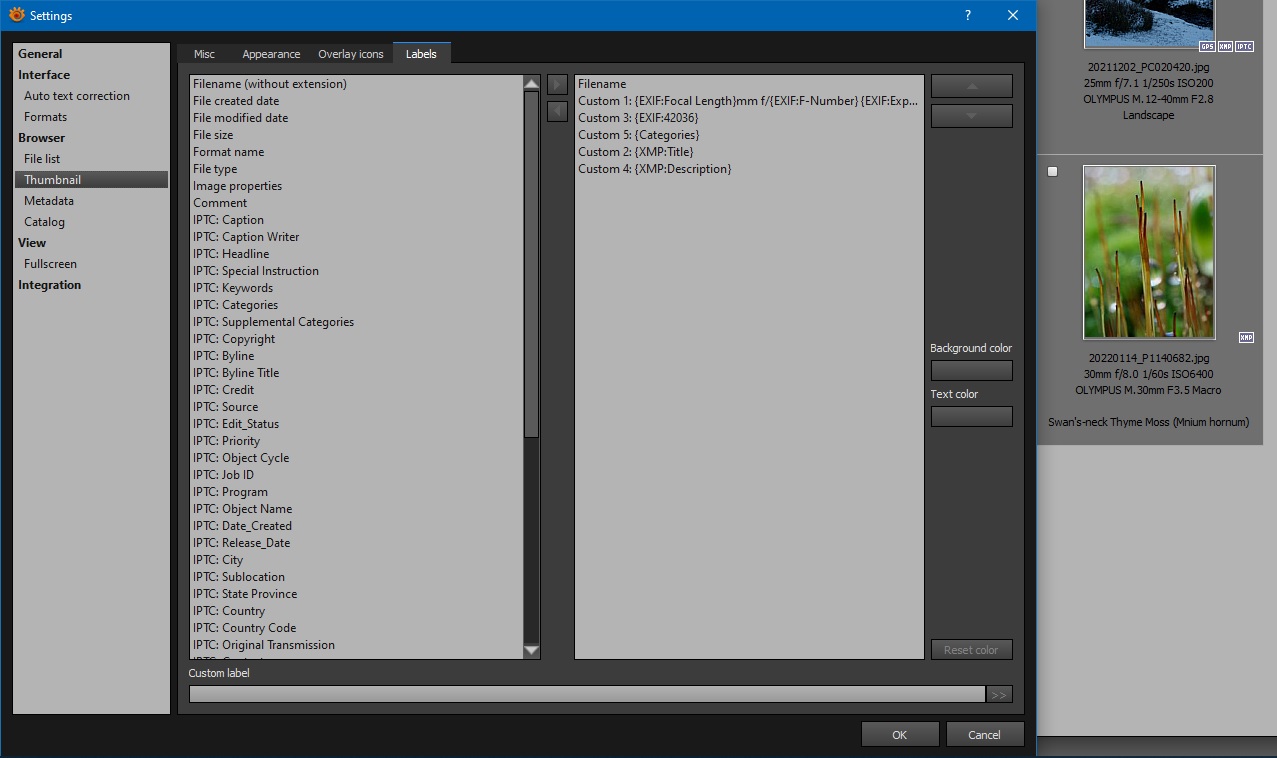Open the Fullscreen settings page
The width and height of the screenshot is (1277, 758).
coord(50,264)
